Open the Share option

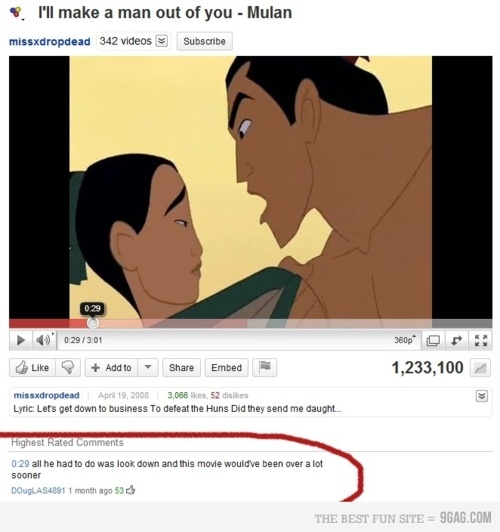181,367
